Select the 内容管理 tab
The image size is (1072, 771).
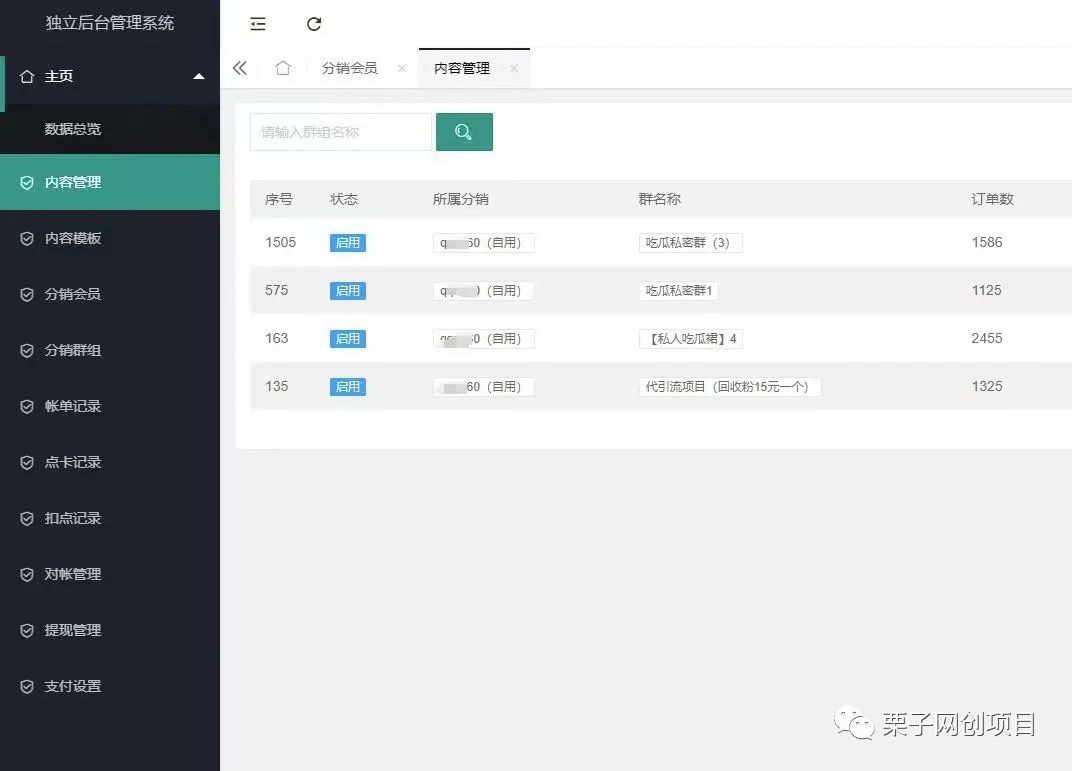pyautogui.click(x=462, y=67)
